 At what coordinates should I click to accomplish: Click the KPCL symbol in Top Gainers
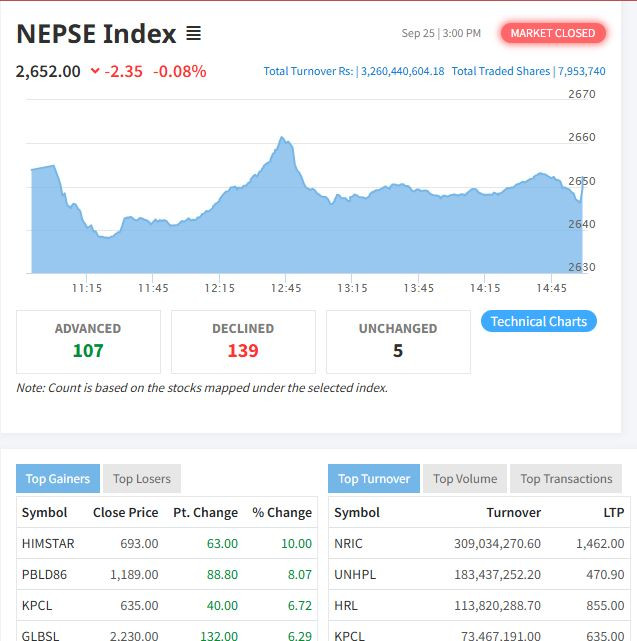tap(38, 606)
